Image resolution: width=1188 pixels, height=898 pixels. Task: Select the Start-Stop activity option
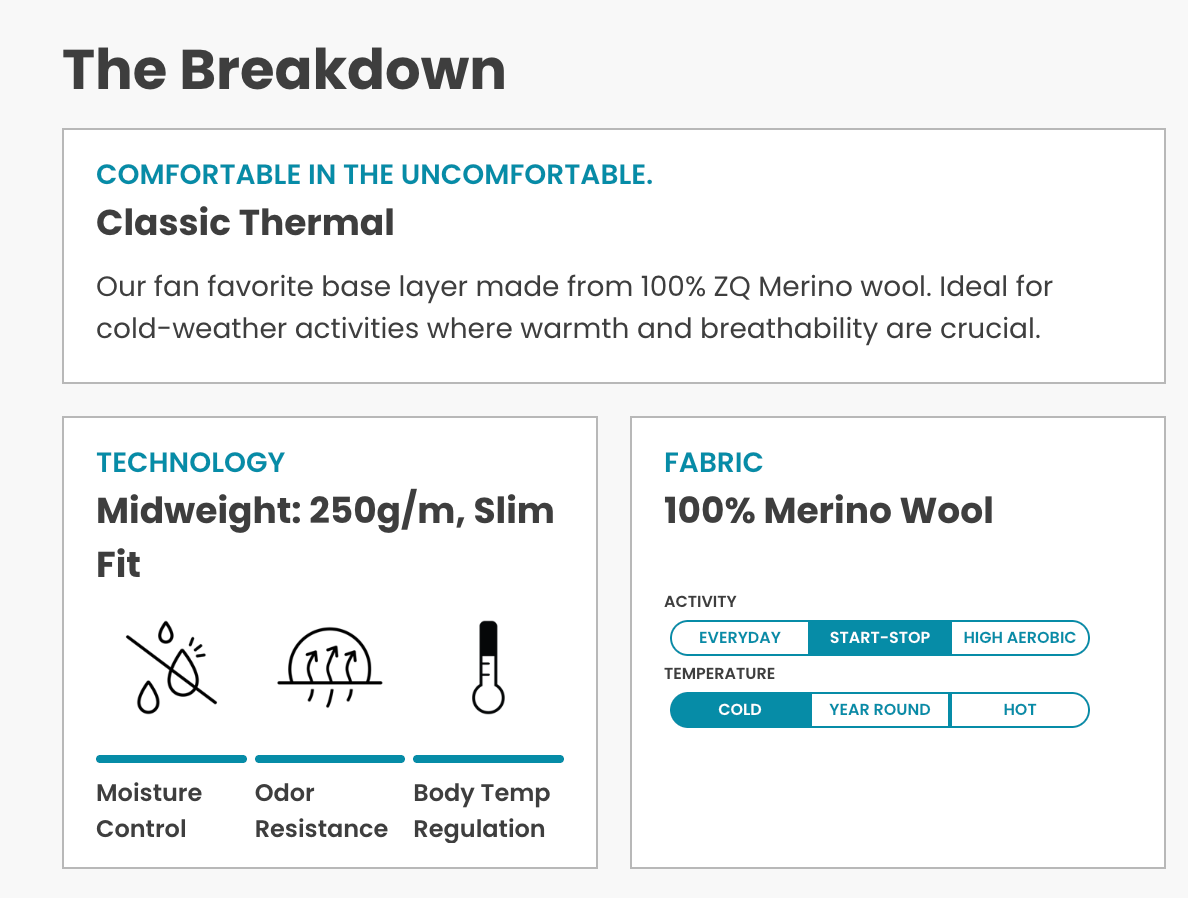click(880, 638)
